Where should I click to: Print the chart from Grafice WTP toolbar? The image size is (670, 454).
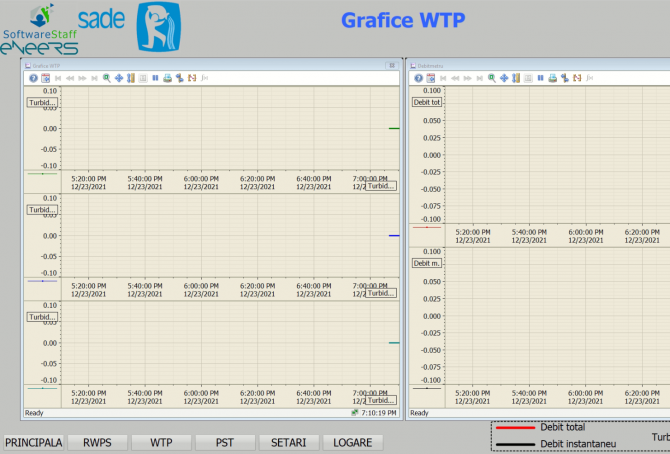click(167, 78)
